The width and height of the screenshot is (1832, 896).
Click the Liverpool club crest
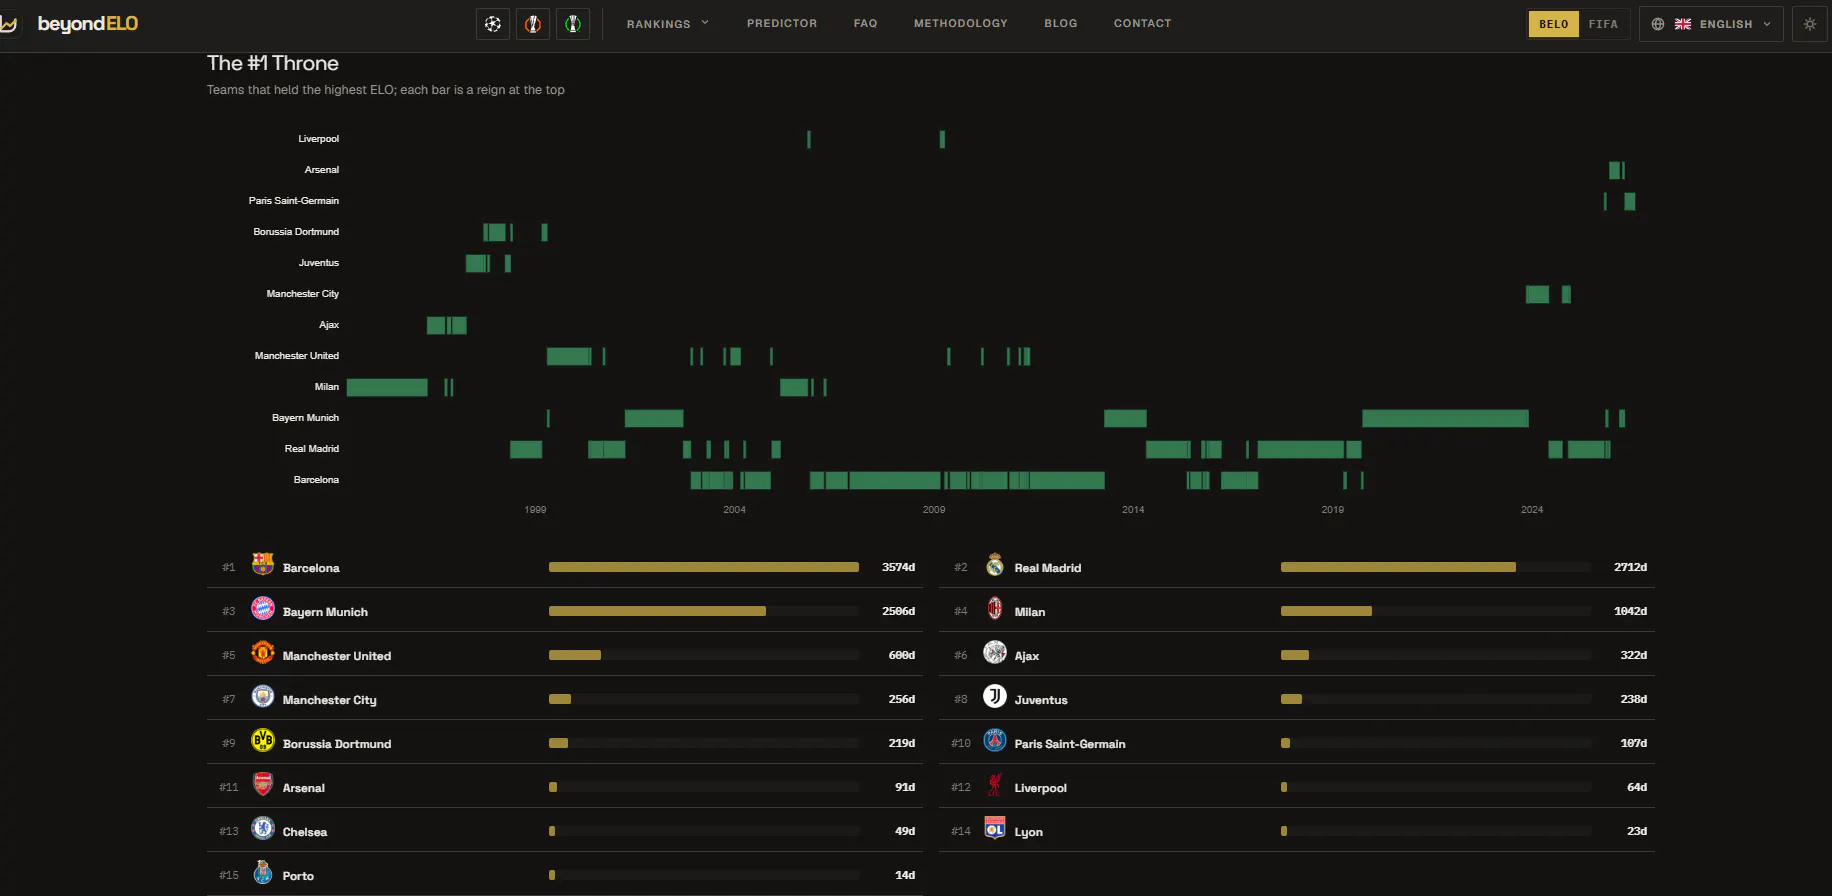click(x=995, y=785)
